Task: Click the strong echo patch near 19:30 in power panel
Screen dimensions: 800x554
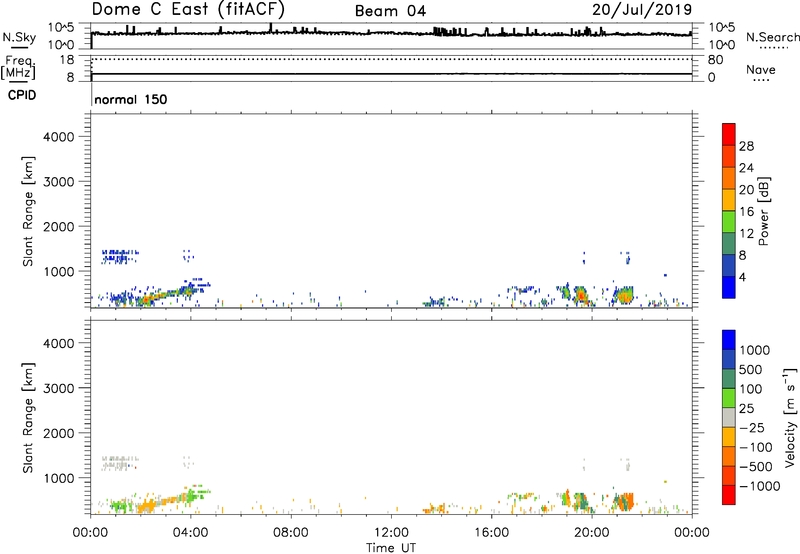Action: 581,295
